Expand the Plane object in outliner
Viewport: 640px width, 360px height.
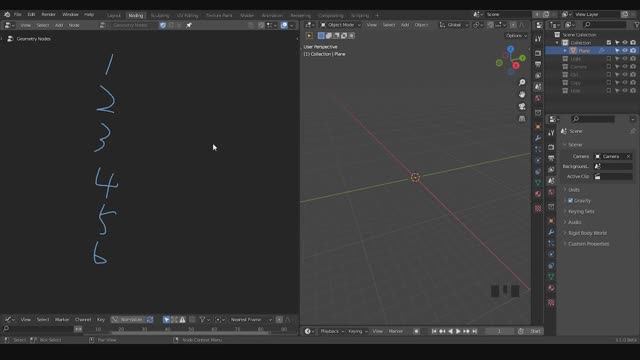pos(565,51)
